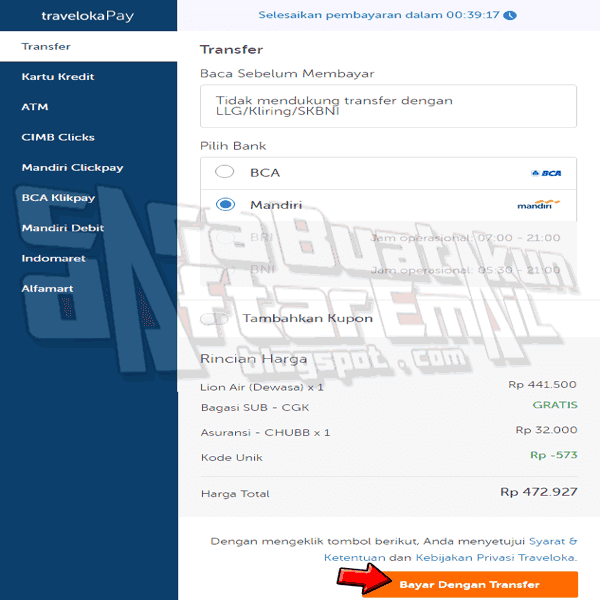Open the Transfer payment tab
600x600 pixels.
88,46
